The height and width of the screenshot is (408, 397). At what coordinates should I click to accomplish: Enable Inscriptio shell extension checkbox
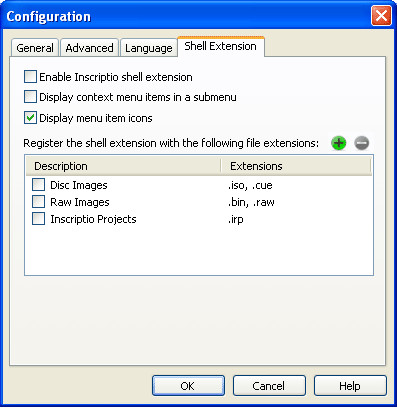tap(30, 77)
